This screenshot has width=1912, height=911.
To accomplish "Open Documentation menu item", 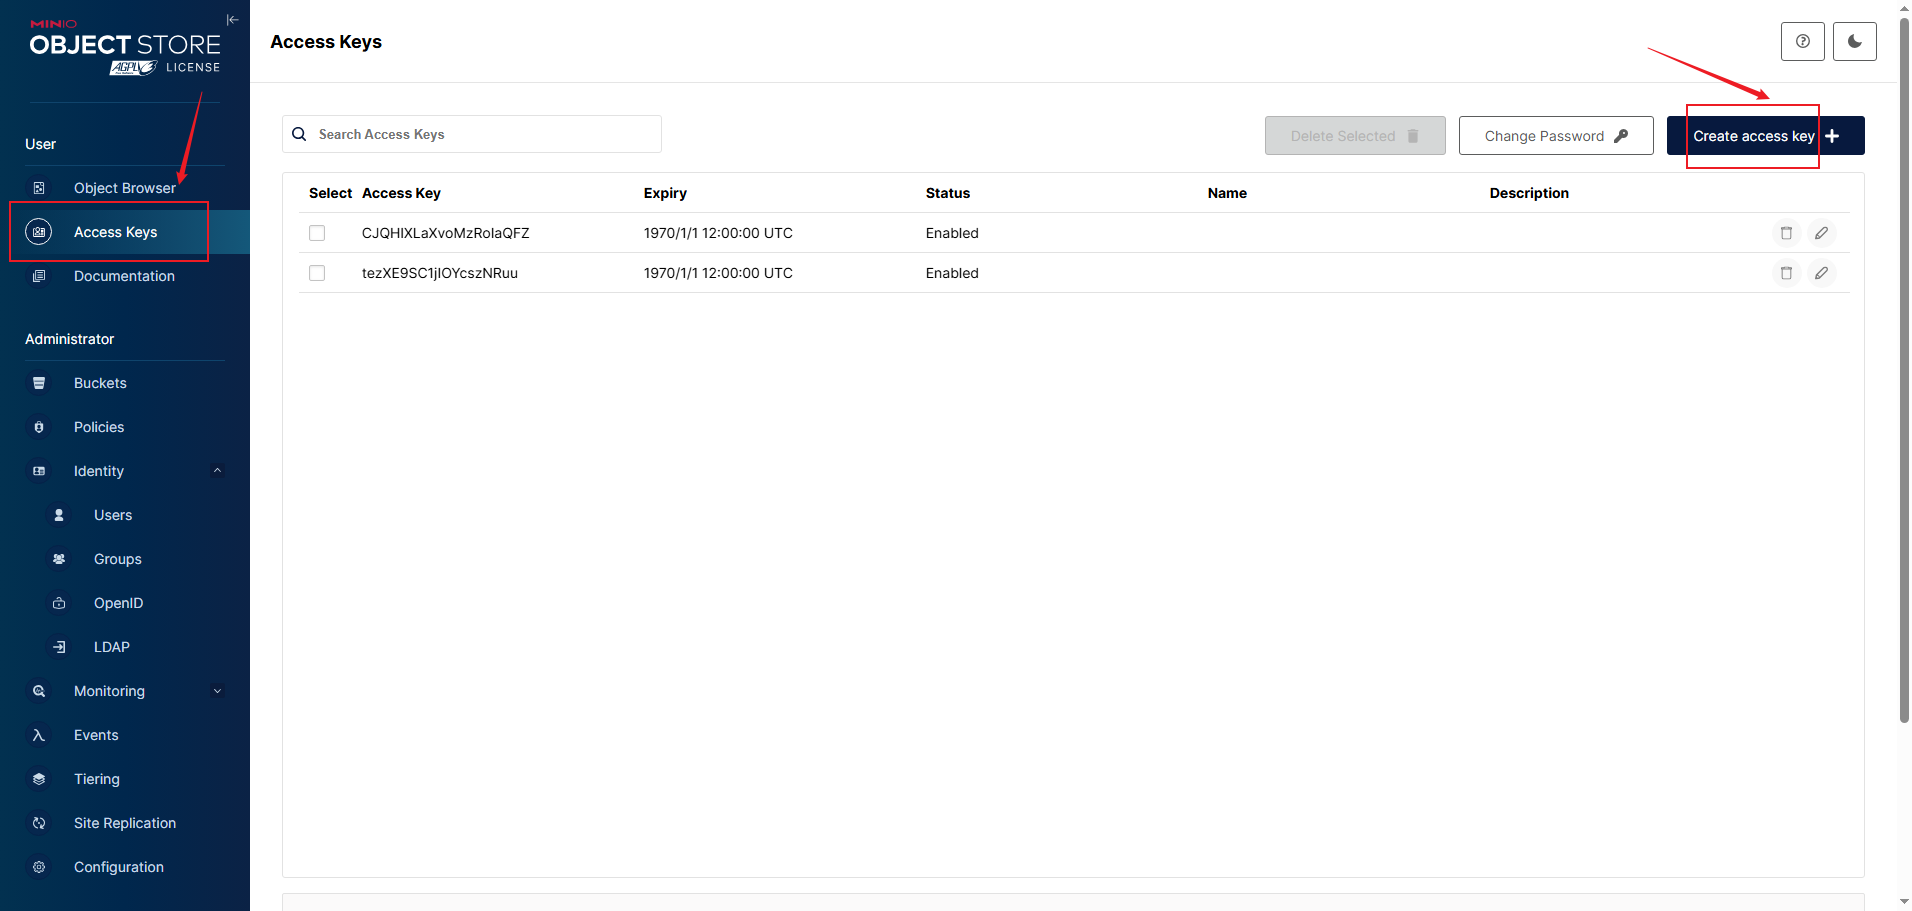I will pos(125,276).
